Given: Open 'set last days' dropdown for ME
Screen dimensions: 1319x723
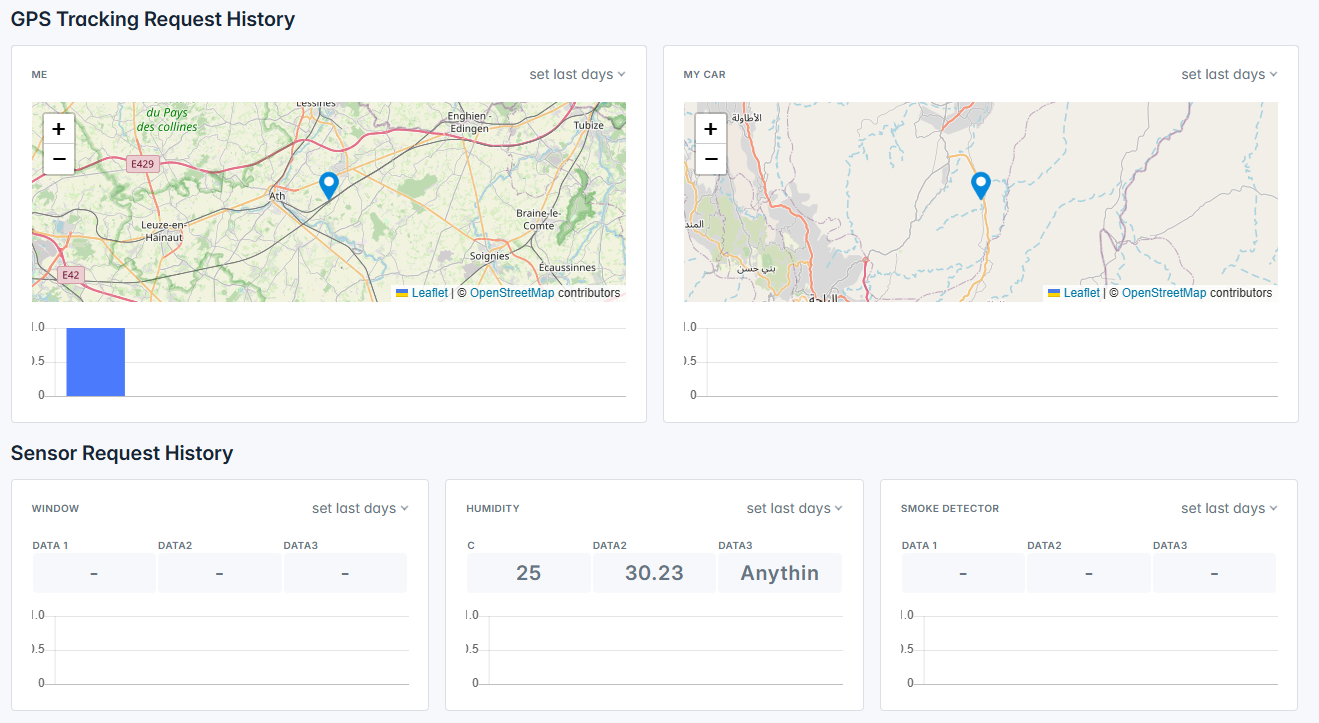Looking at the screenshot, I should (x=577, y=75).
